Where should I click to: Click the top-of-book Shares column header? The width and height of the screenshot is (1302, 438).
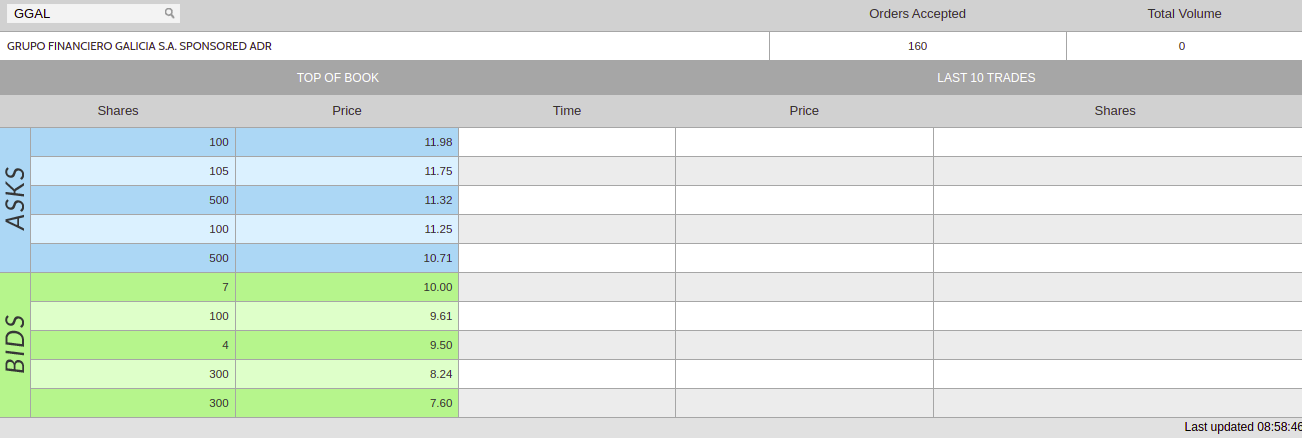pos(118,111)
